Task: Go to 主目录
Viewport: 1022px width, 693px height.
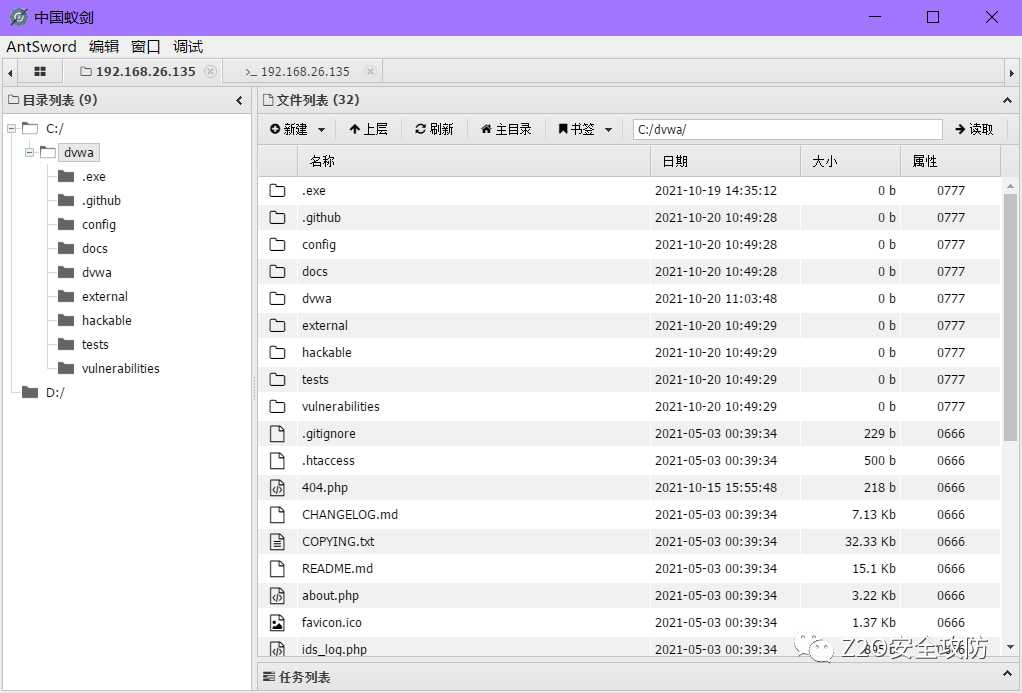Action: [506, 129]
